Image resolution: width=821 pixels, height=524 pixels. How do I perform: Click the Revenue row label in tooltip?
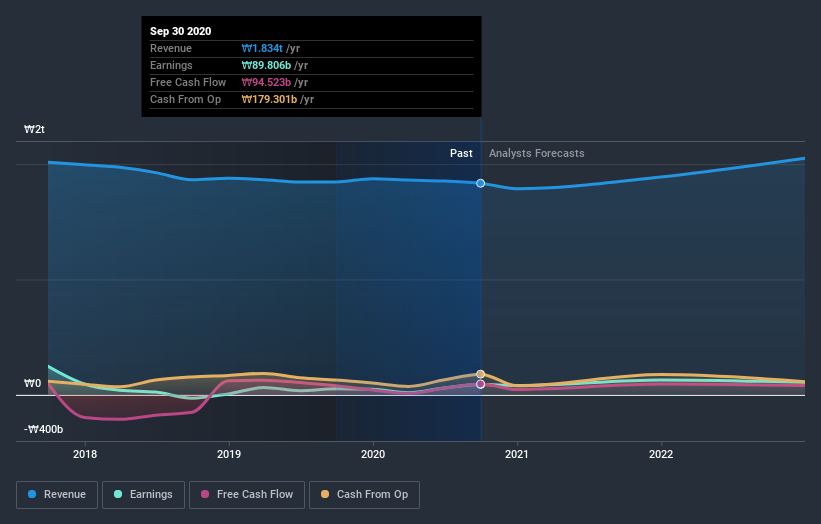coord(171,48)
